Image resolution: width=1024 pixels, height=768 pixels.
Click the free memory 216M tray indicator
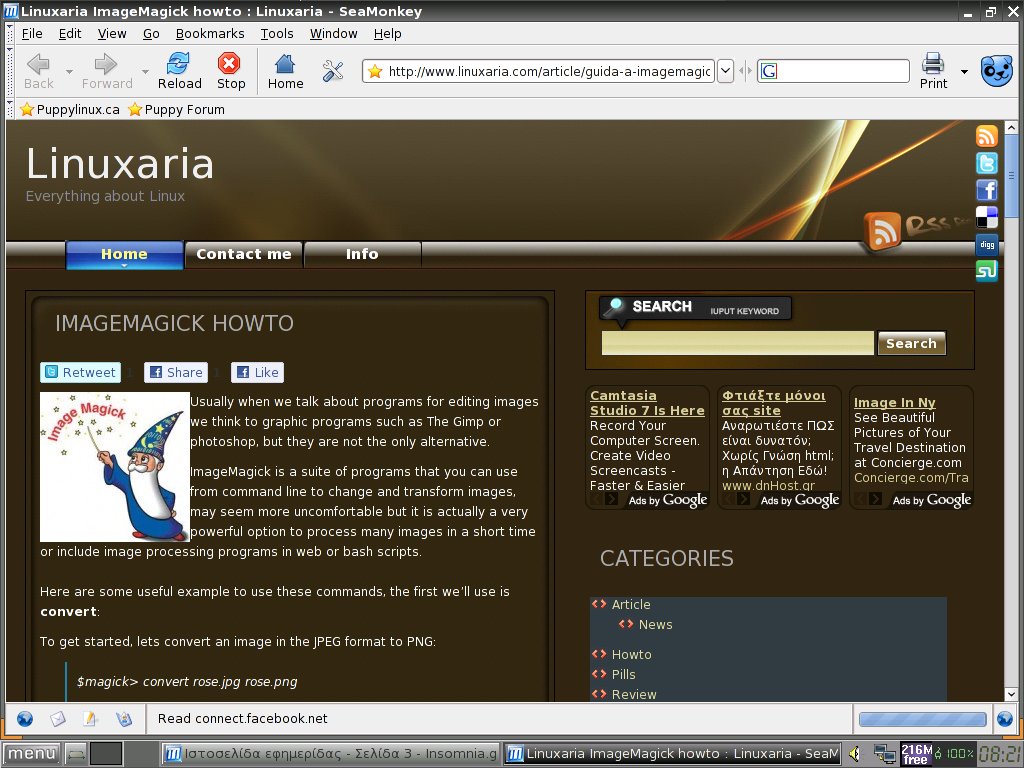coord(916,754)
